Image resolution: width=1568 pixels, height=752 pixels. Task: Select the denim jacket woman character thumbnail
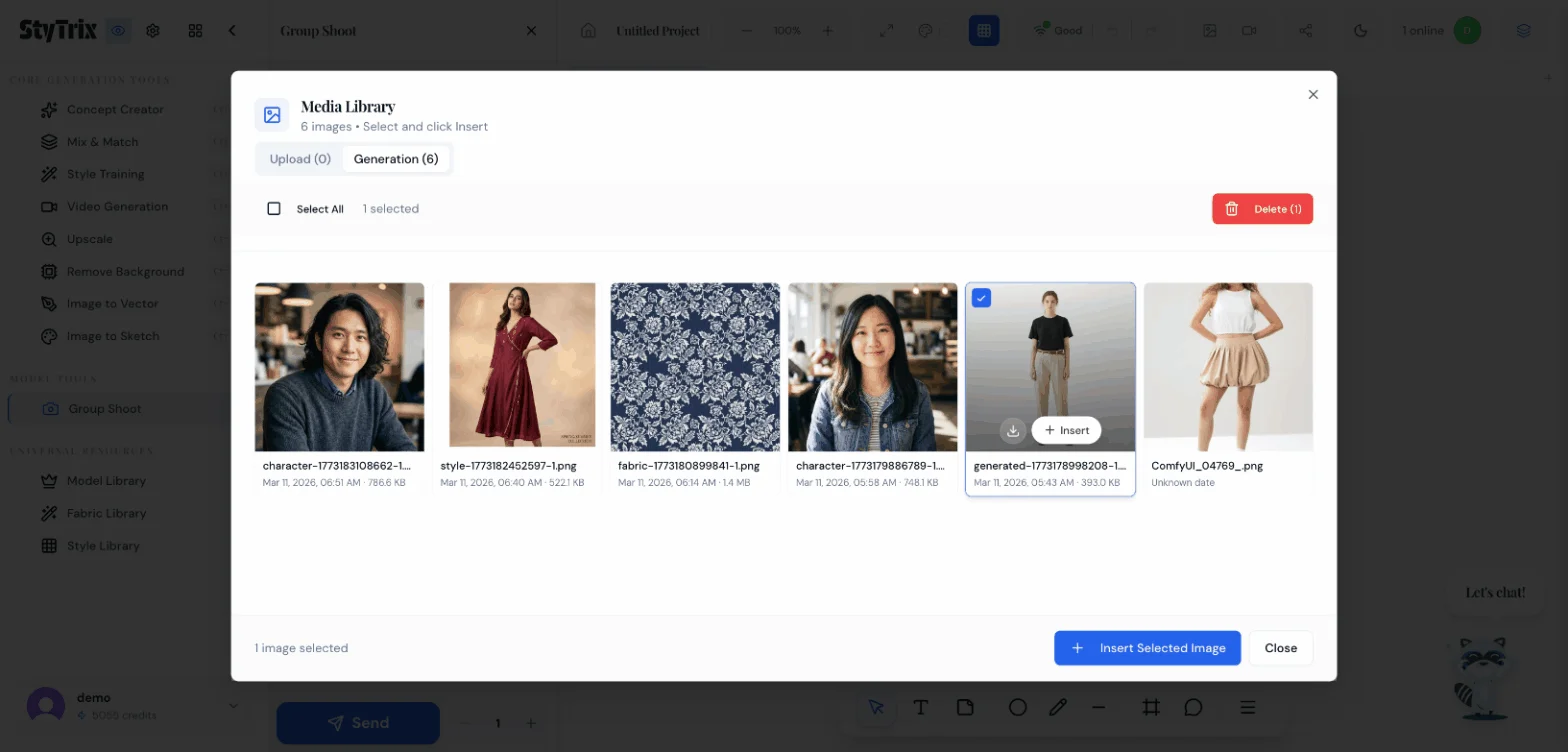pyautogui.click(x=872, y=367)
